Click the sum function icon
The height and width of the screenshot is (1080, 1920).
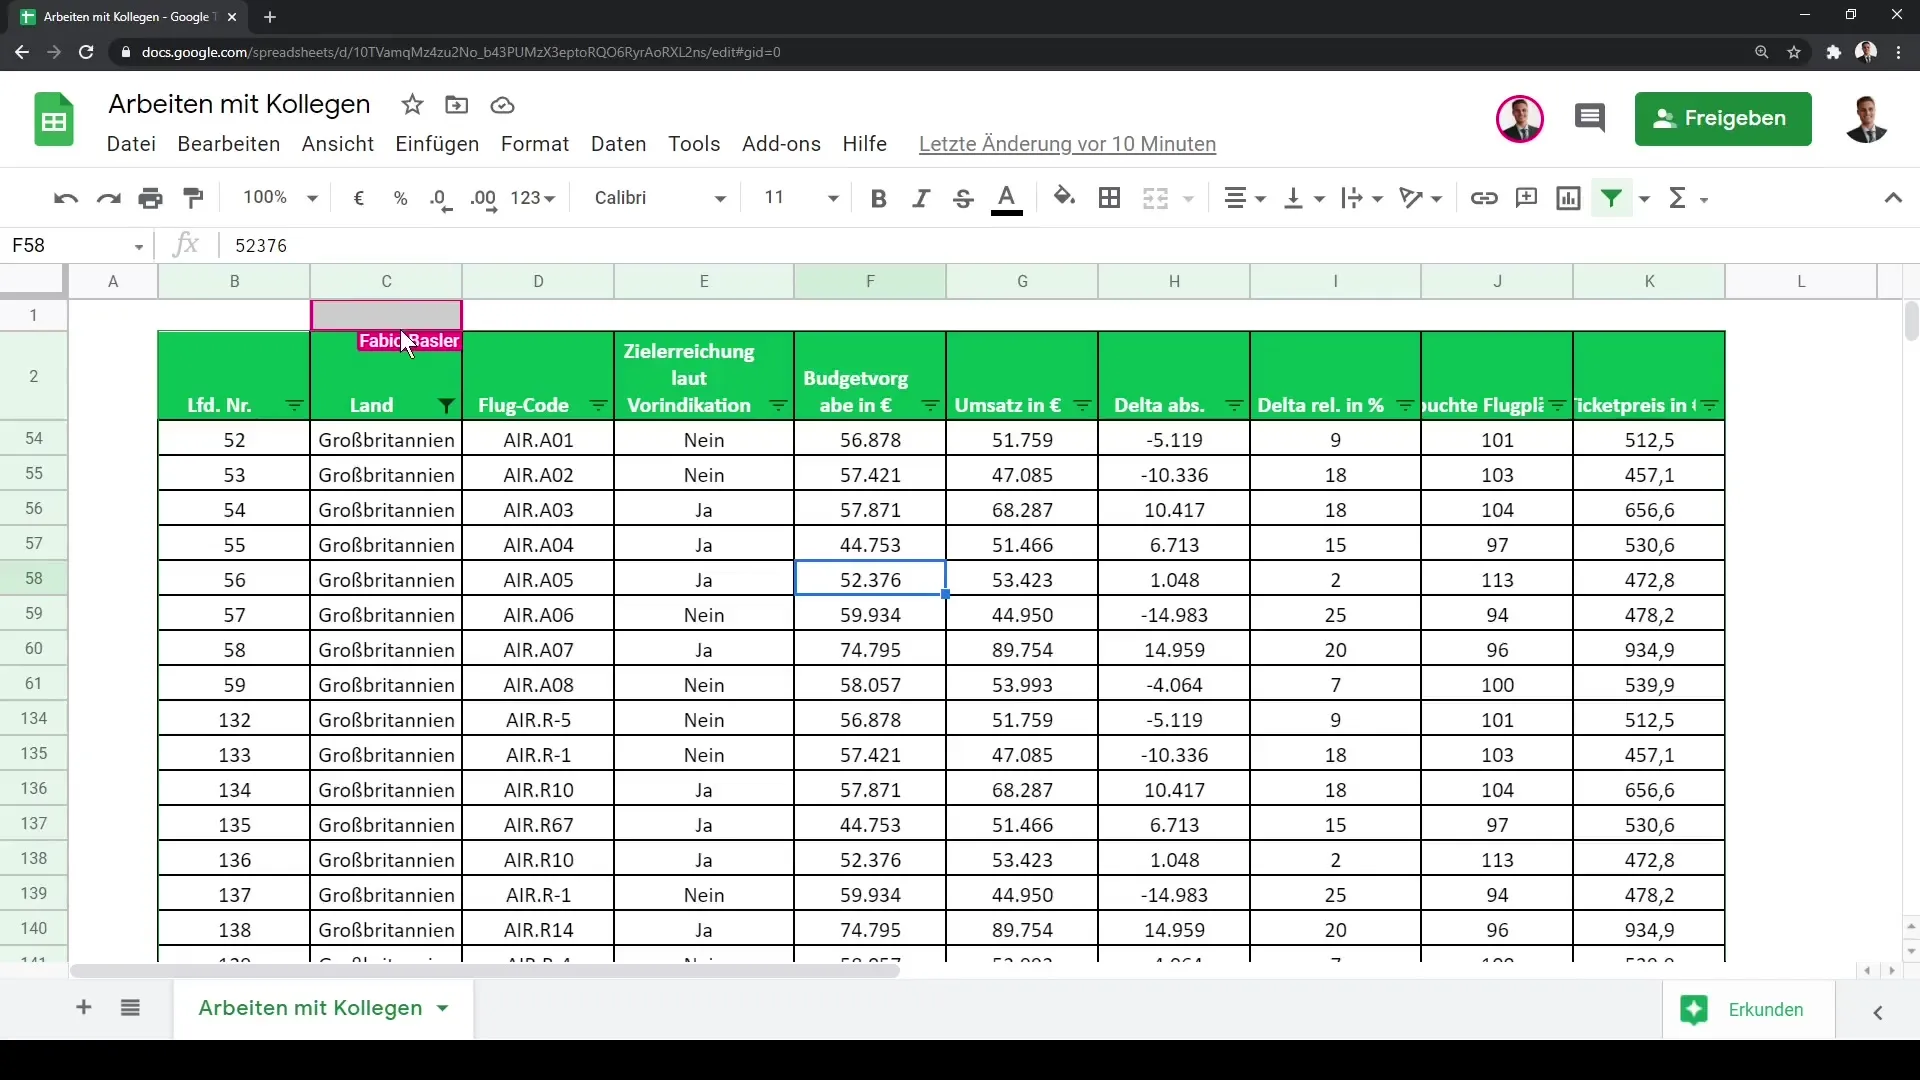pos(1679,196)
